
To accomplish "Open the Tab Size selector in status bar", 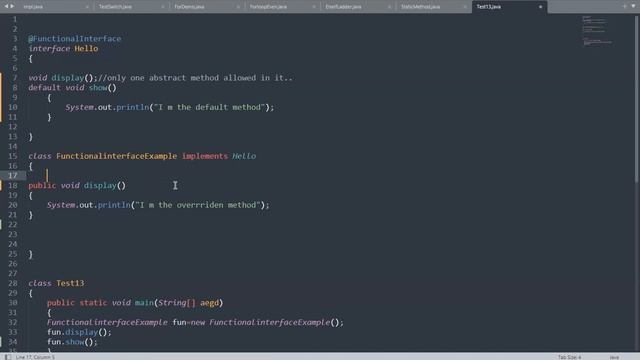I will point(569,357).
